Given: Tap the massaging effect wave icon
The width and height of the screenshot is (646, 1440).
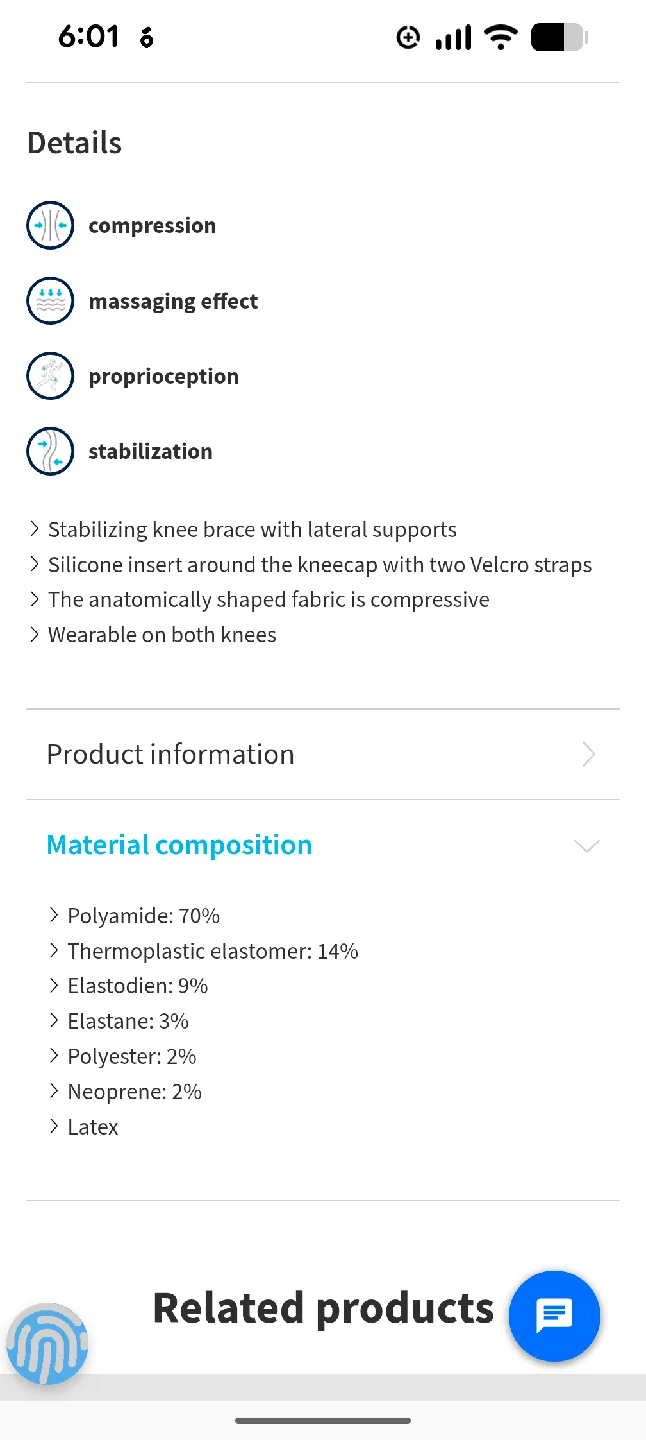Looking at the screenshot, I should [50, 301].
